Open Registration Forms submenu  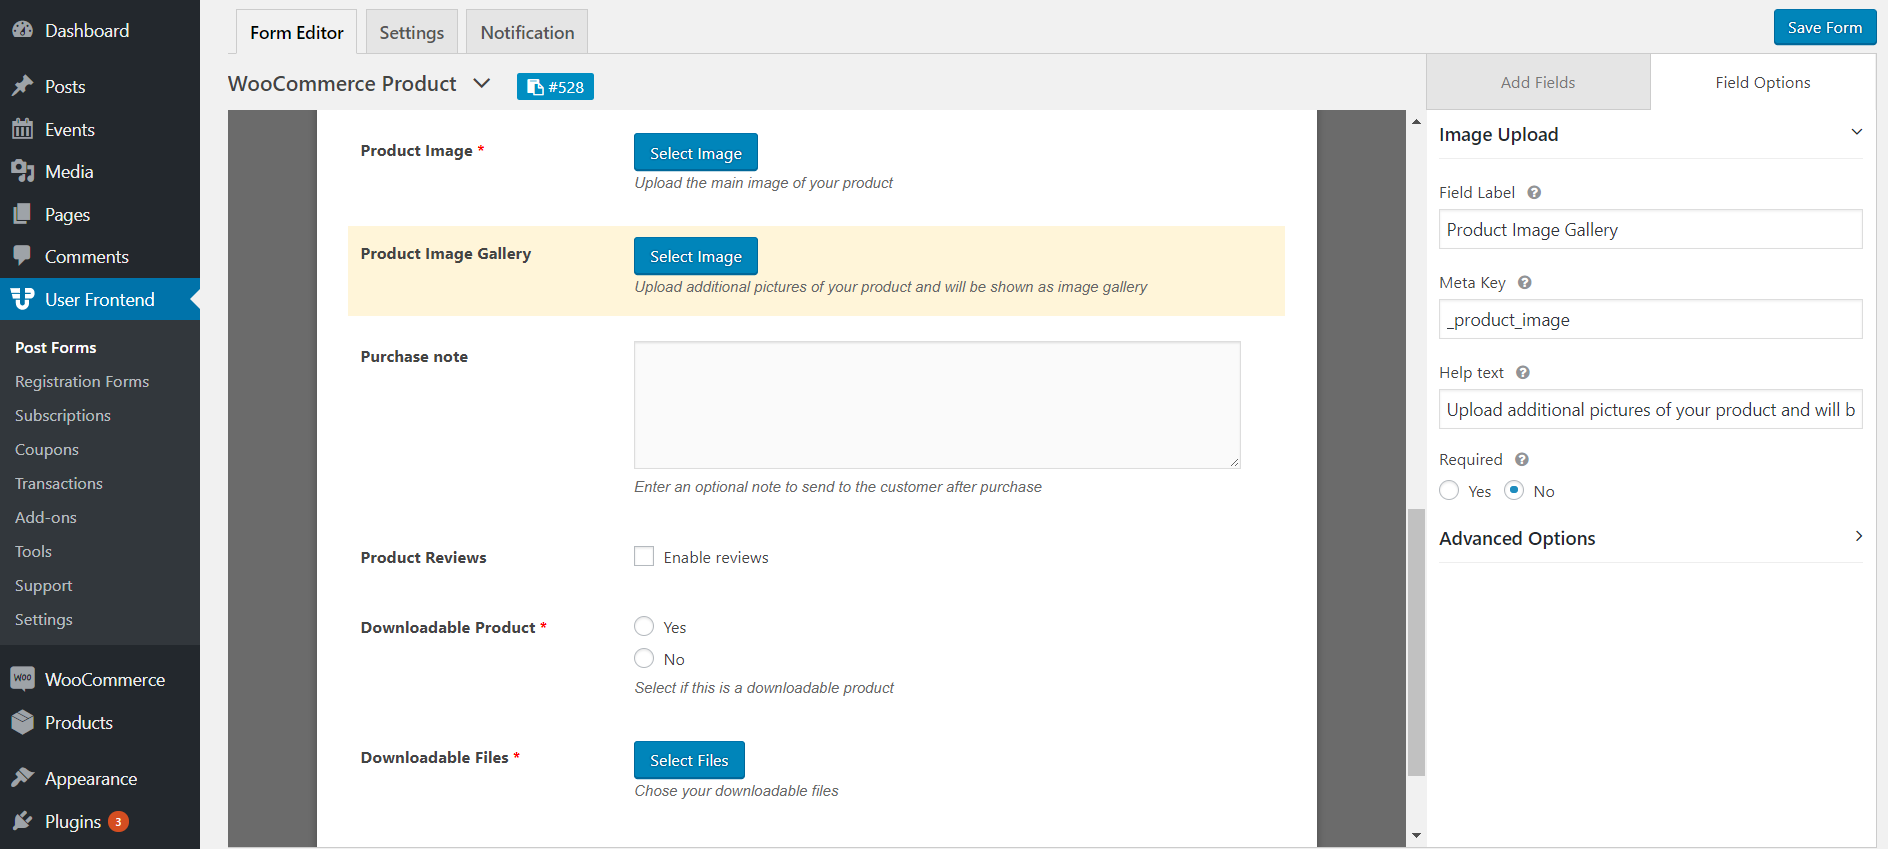click(x=82, y=381)
